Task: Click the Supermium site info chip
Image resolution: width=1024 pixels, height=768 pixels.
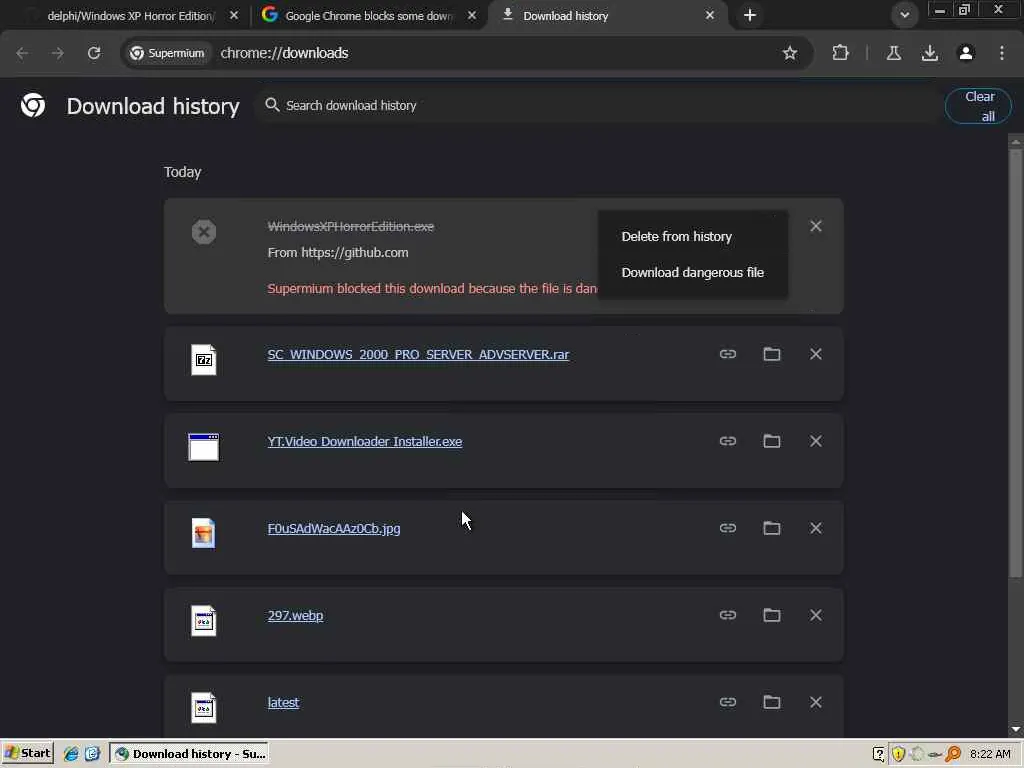Action: click(x=167, y=53)
